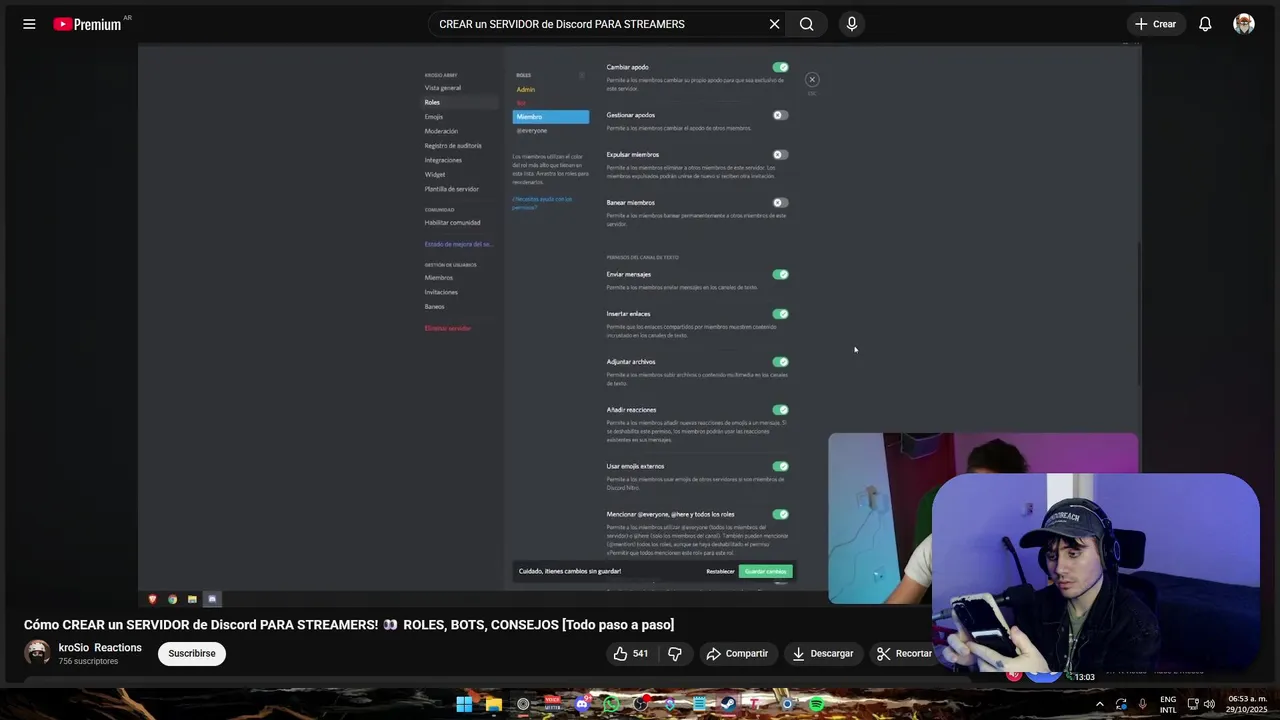Click the Discord icon in the video taskbar
This screenshot has width=1280, height=720.
tap(212, 599)
